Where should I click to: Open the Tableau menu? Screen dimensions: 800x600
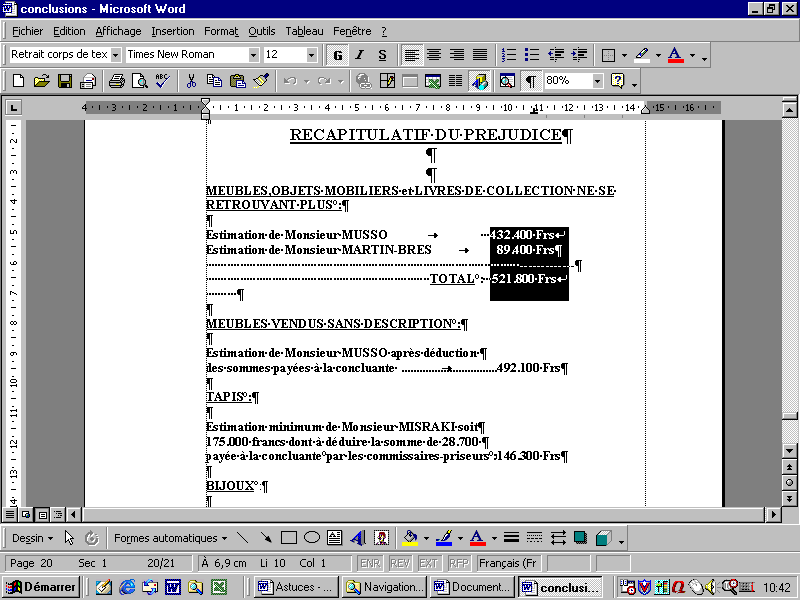coord(304,31)
